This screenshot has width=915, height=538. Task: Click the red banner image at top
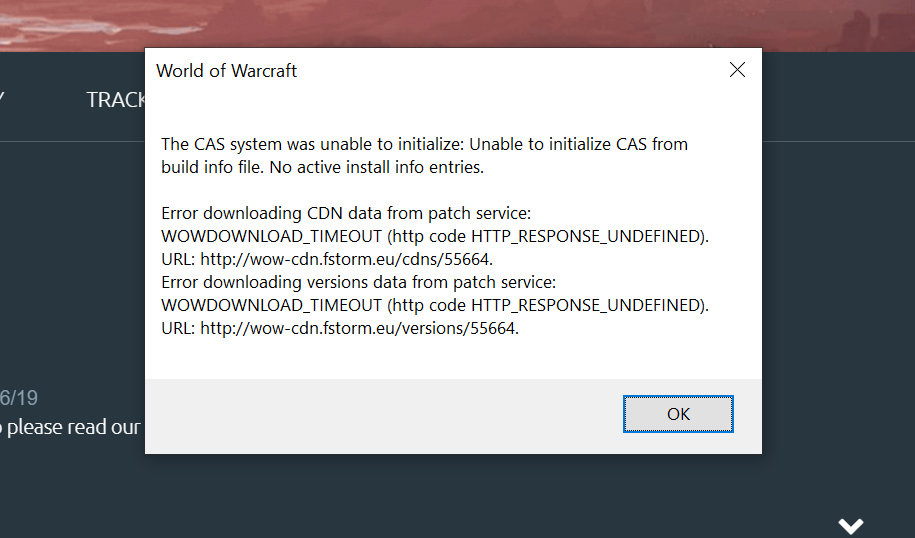pos(450,24)
